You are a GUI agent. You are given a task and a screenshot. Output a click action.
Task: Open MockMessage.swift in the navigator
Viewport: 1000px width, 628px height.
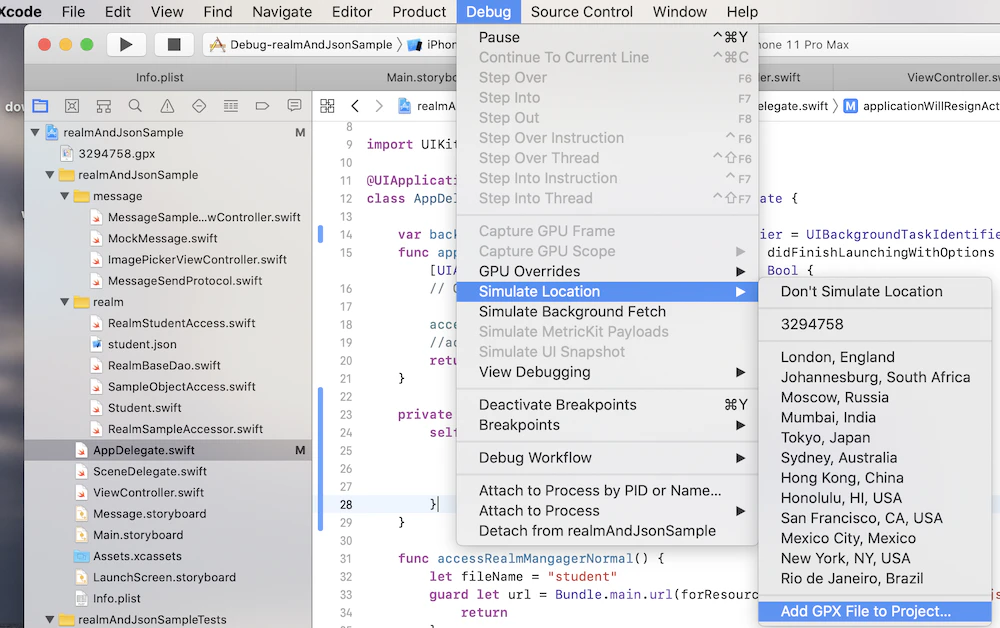(x=163, y=238)
